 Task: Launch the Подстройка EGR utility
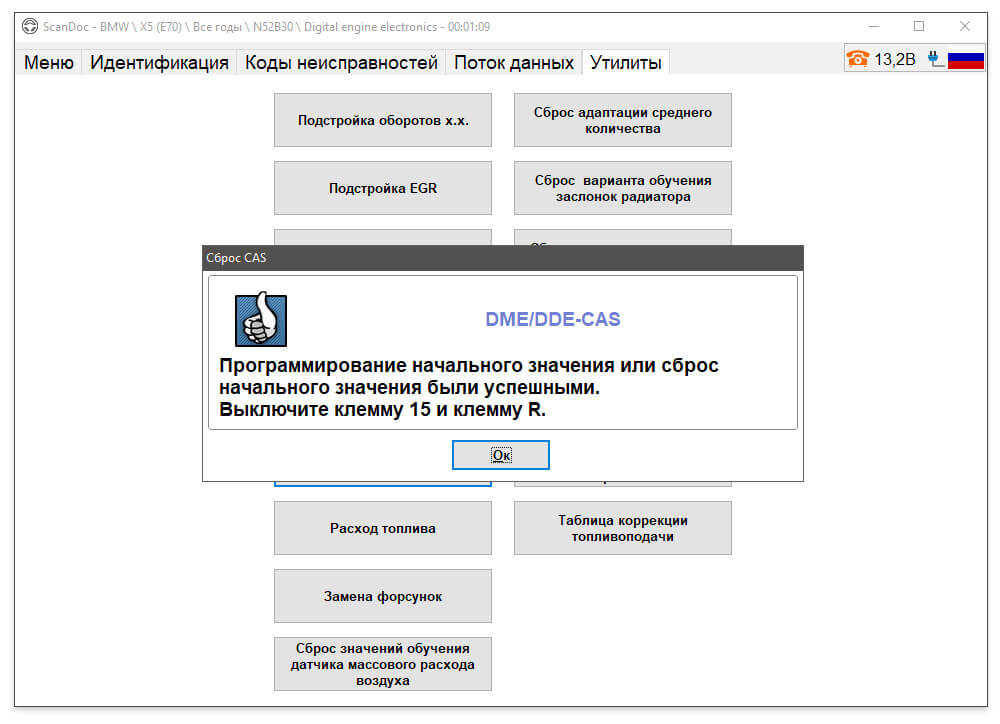(x=383, y=188)
